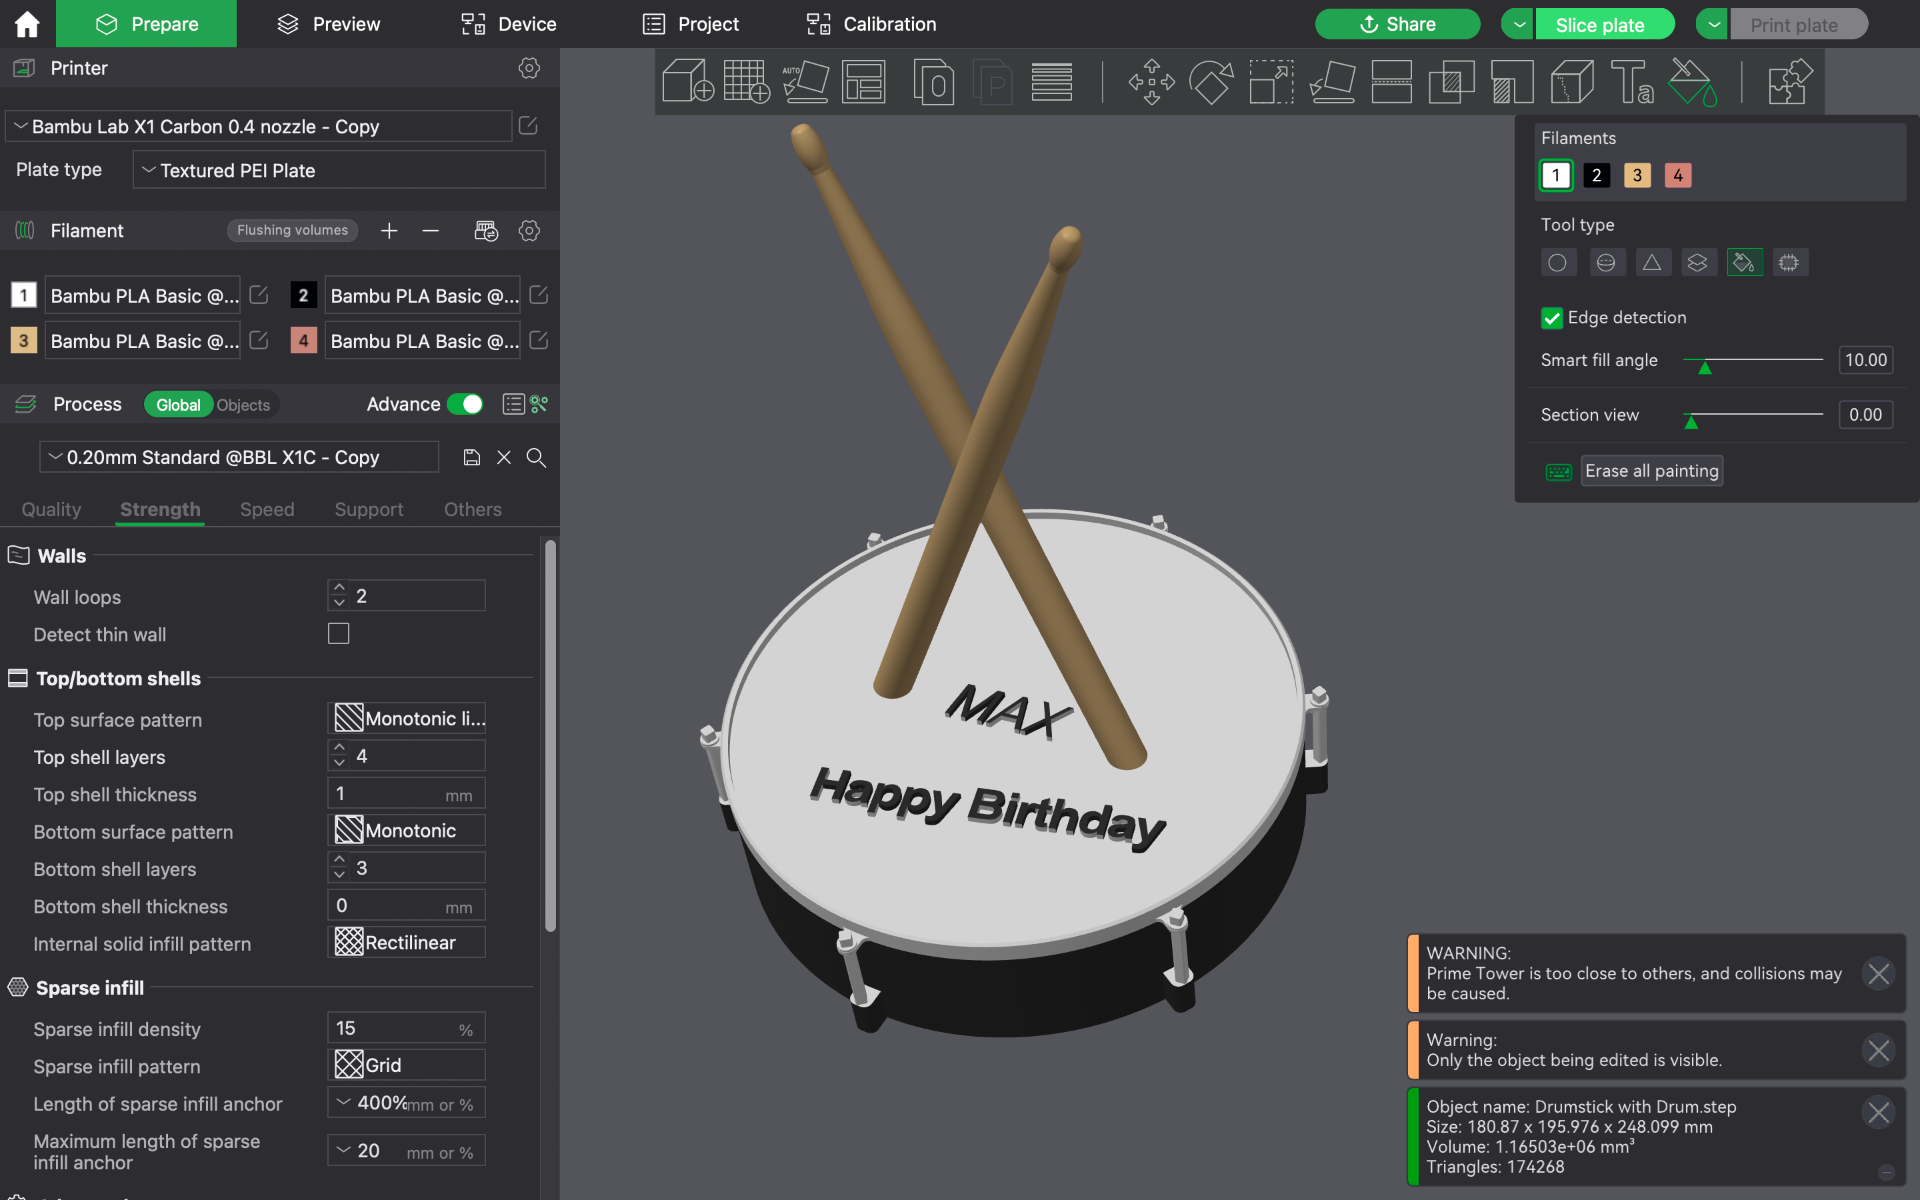Switch process scope to Objects

click(243, 405)
